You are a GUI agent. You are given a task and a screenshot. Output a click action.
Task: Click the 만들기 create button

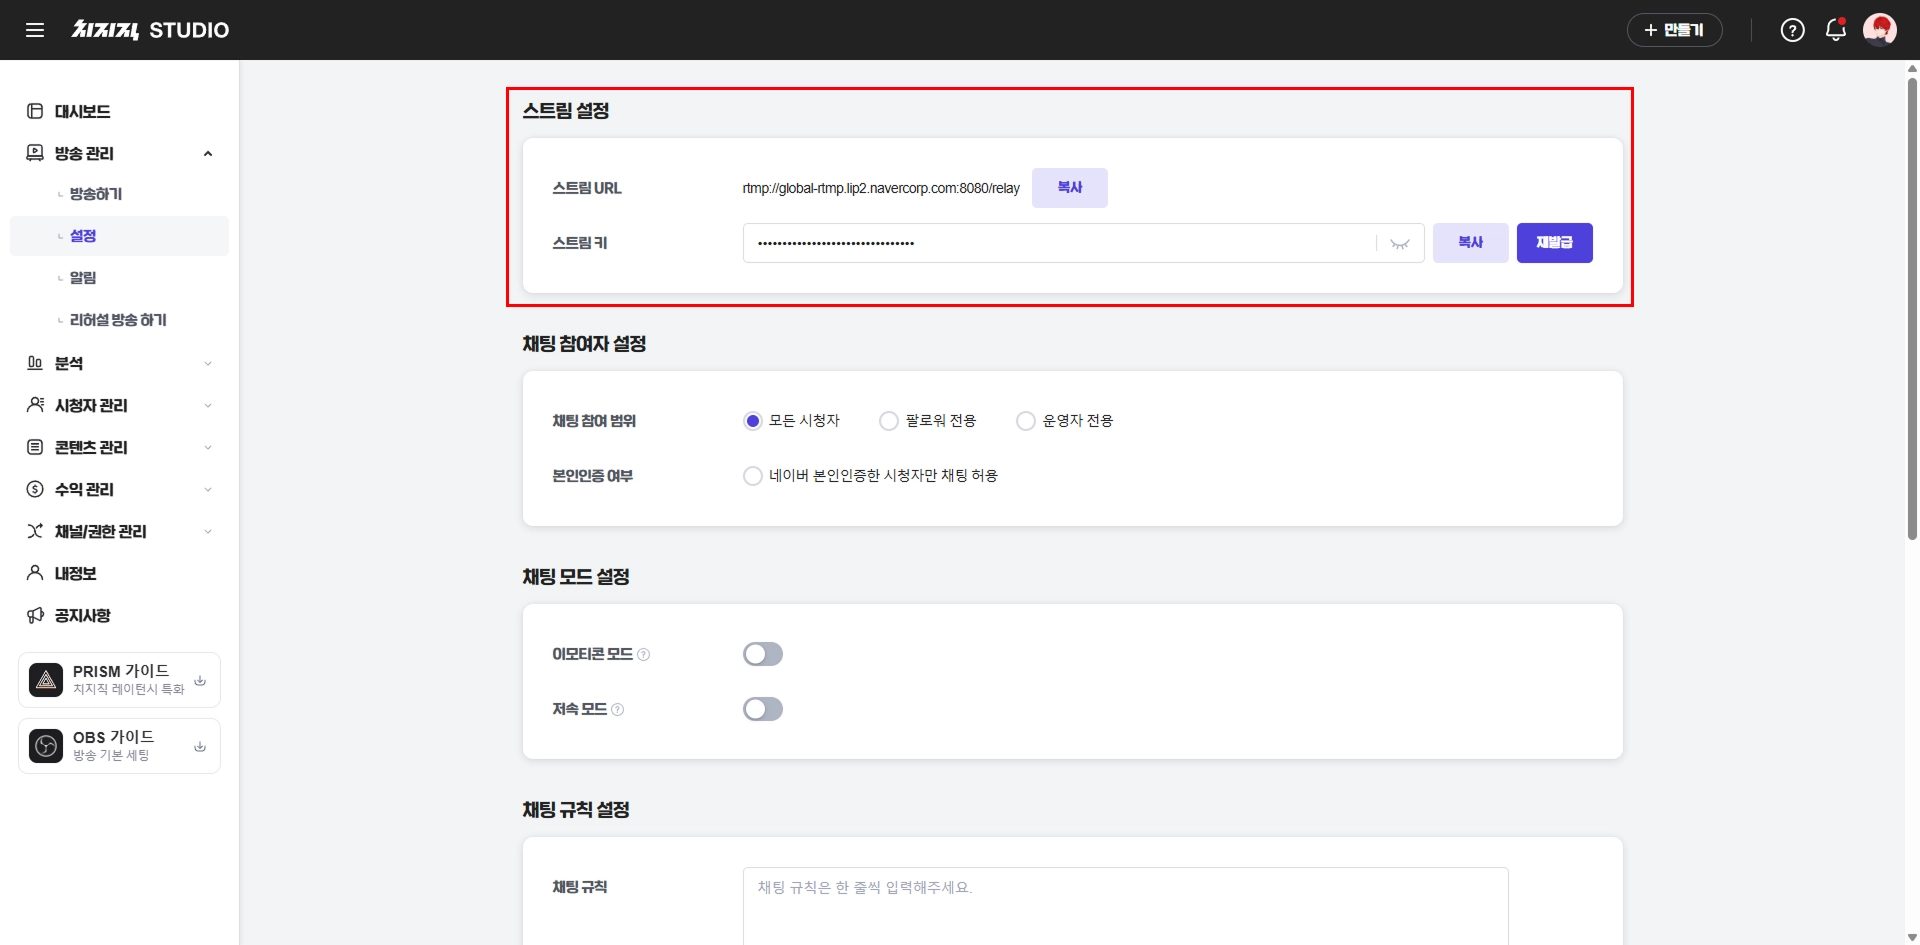coord(1675,30)
